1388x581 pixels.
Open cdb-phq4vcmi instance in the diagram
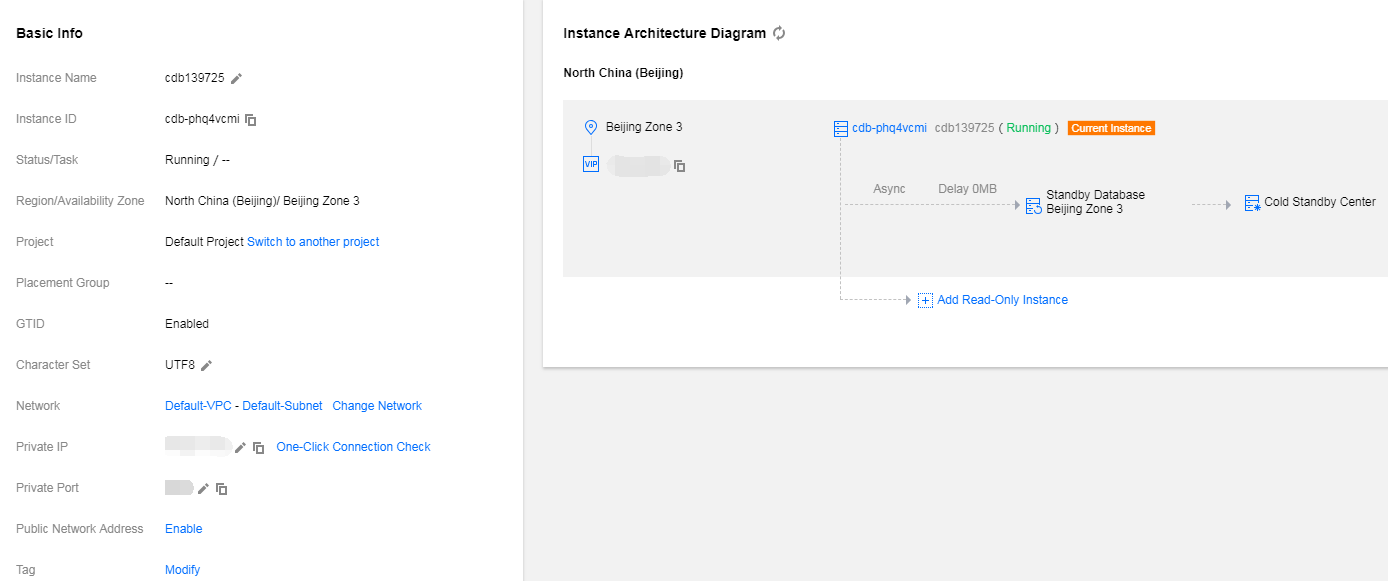(889, 128)
